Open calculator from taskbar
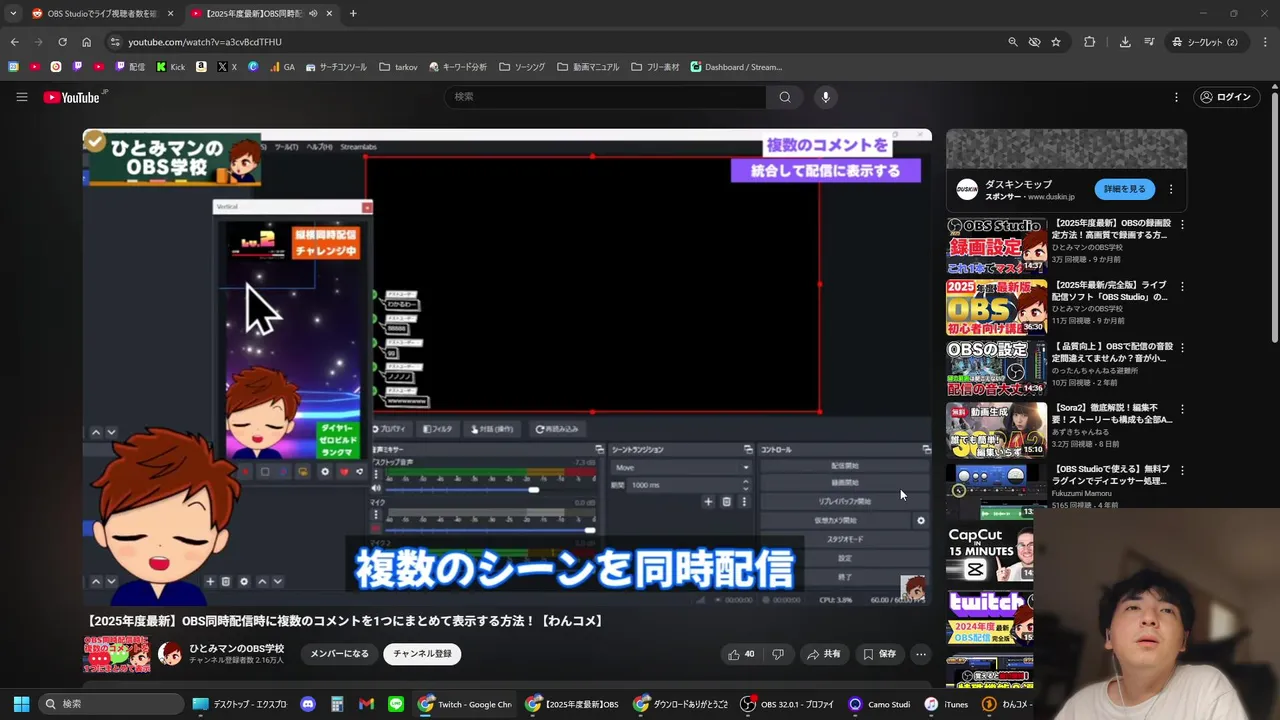The image size is (1280, 720). tap(337, 704)
